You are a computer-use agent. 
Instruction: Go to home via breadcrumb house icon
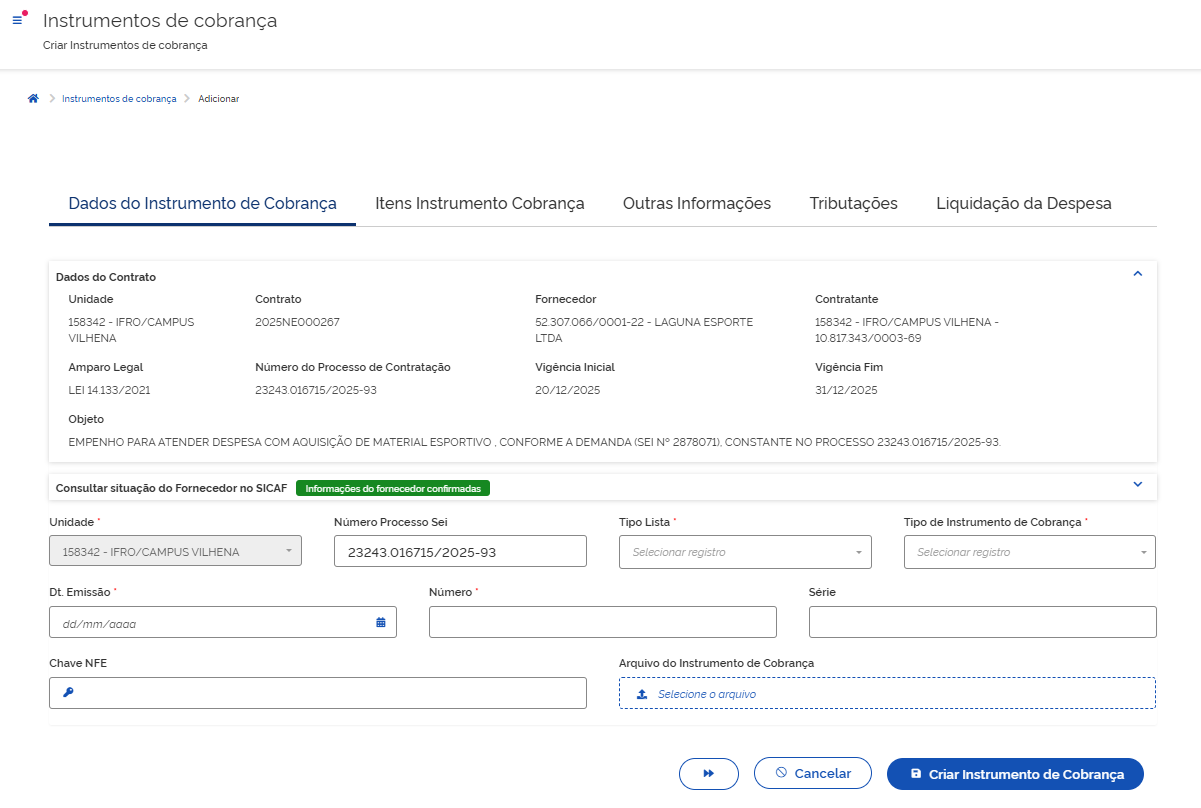click(33, 99)
